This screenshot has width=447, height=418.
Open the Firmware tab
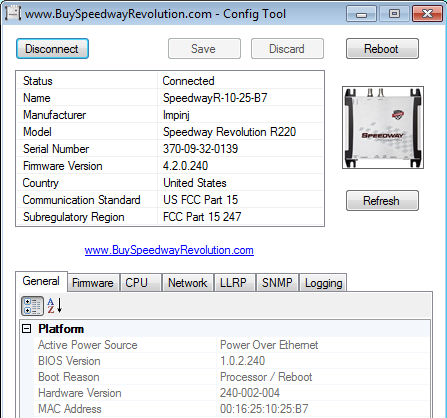tap(93, 283)
